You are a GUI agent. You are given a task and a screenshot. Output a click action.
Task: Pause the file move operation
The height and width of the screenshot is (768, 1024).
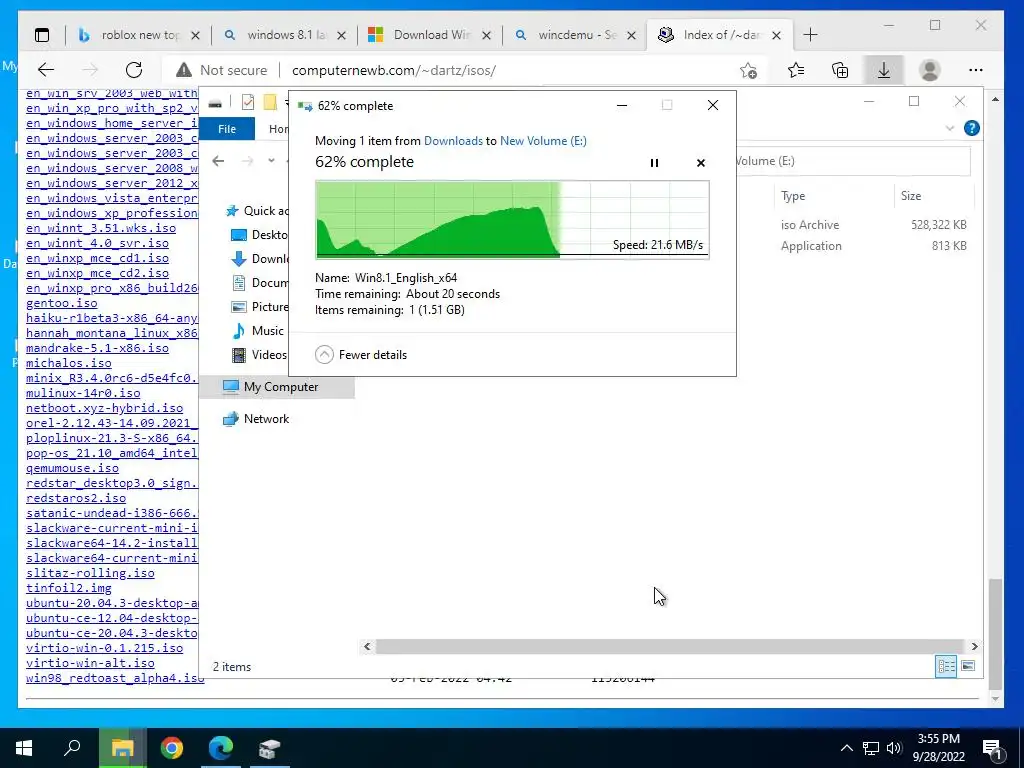(x=654, y=163)
